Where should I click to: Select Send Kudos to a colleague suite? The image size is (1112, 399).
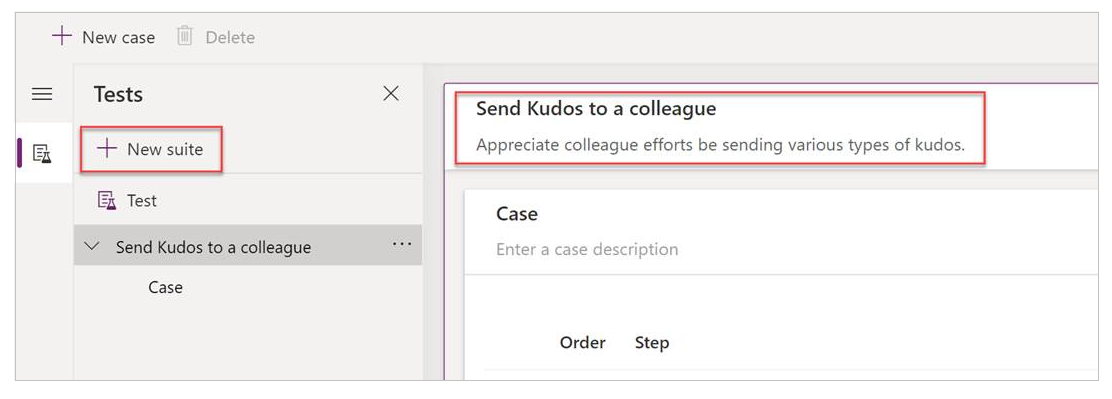(x=213, y=247)
